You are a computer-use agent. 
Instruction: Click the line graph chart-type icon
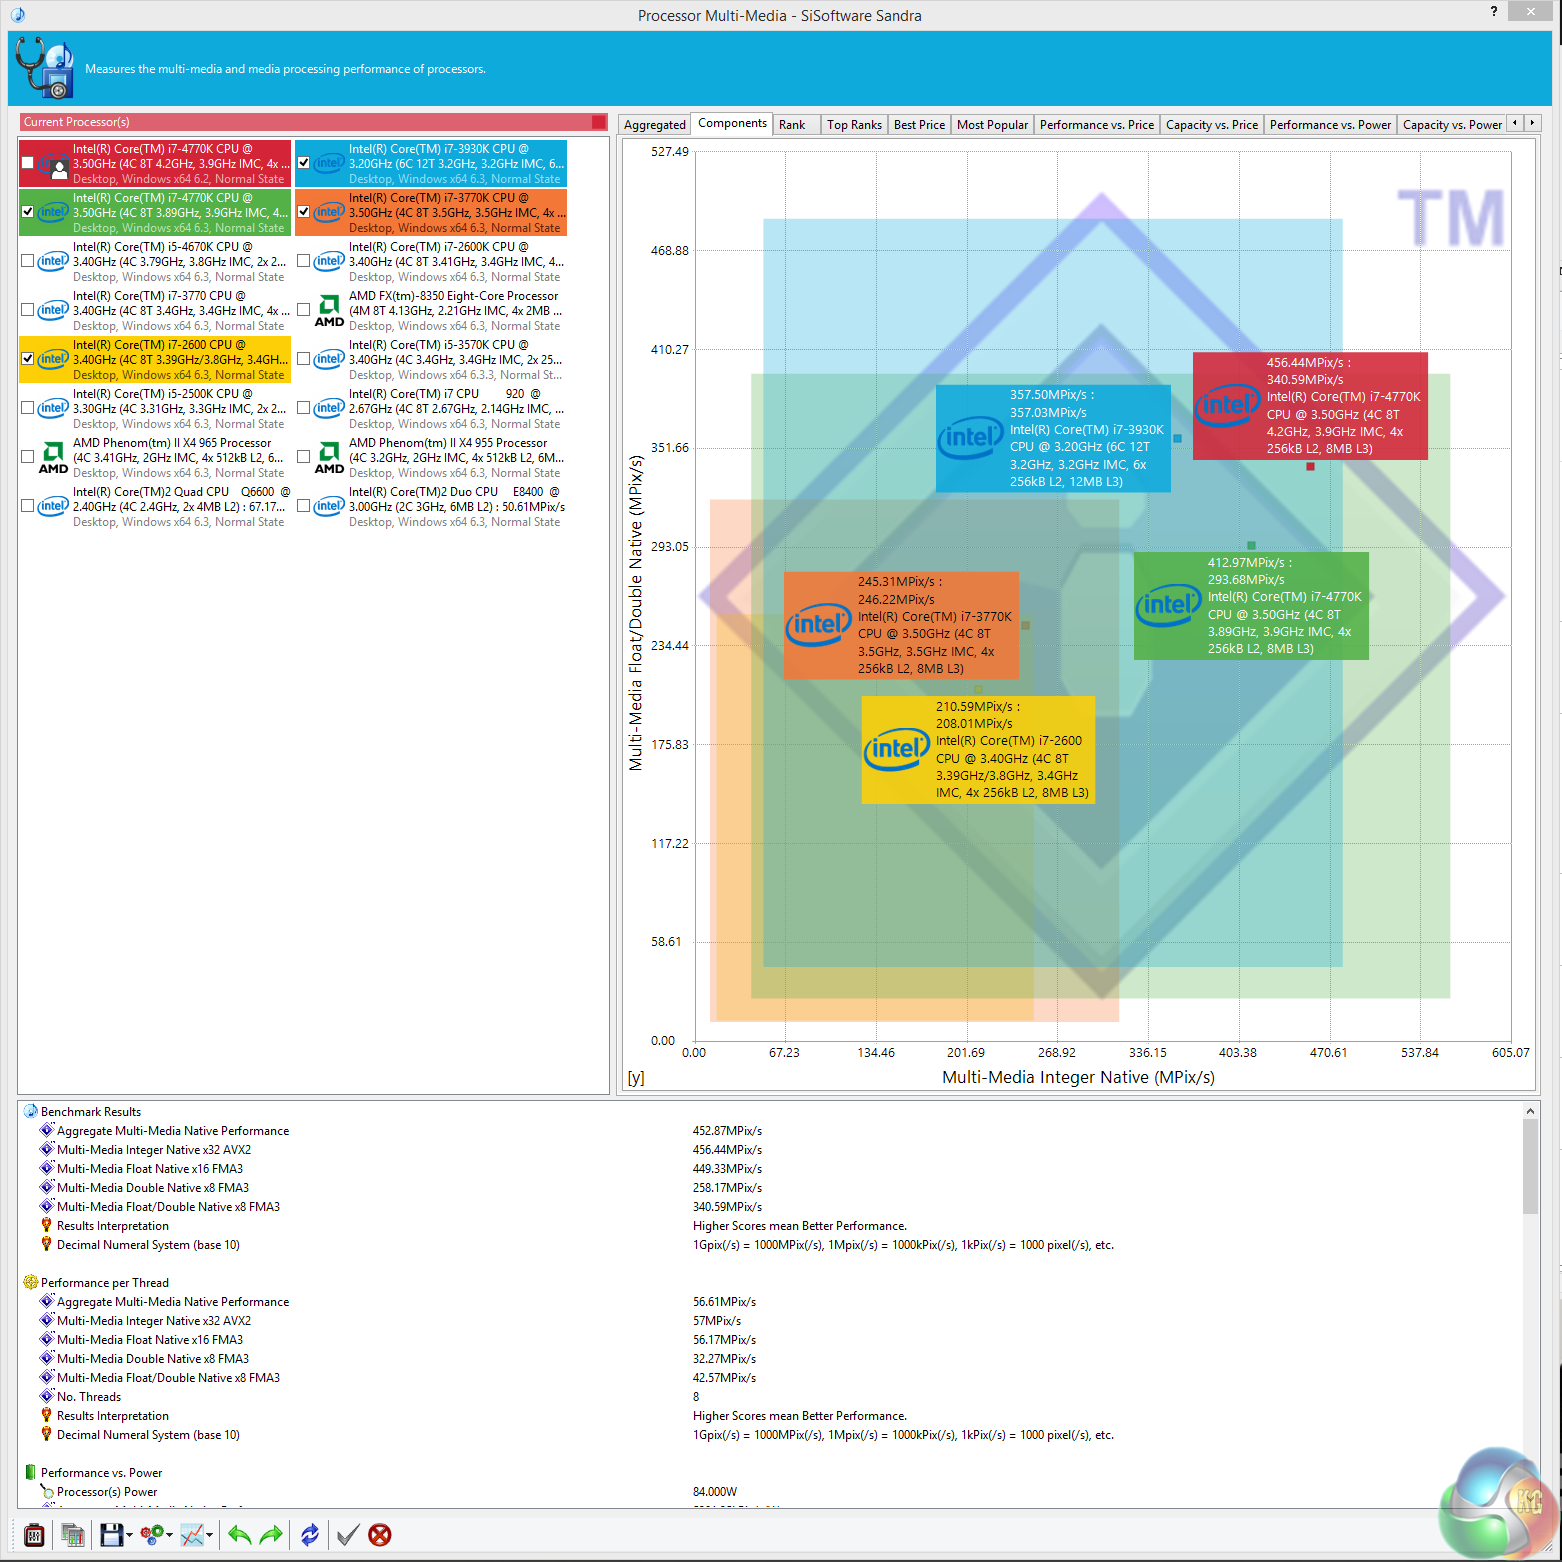click(x=192, y=1534)
